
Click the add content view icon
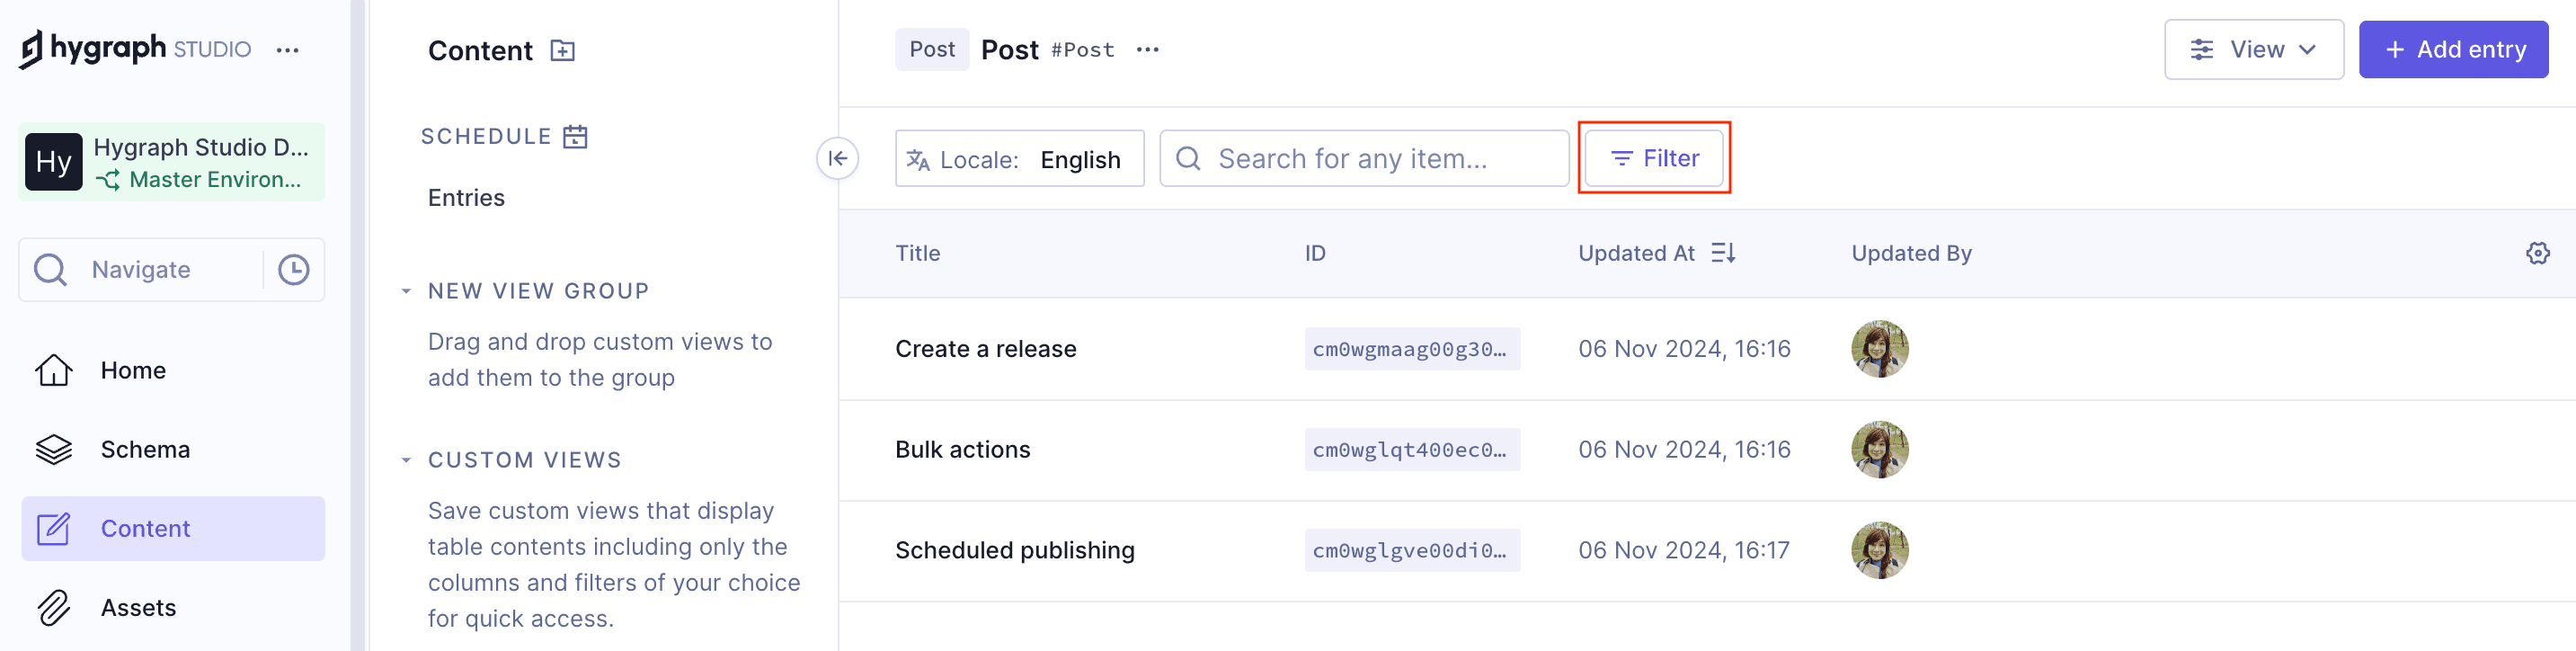[x=563, y=50]
